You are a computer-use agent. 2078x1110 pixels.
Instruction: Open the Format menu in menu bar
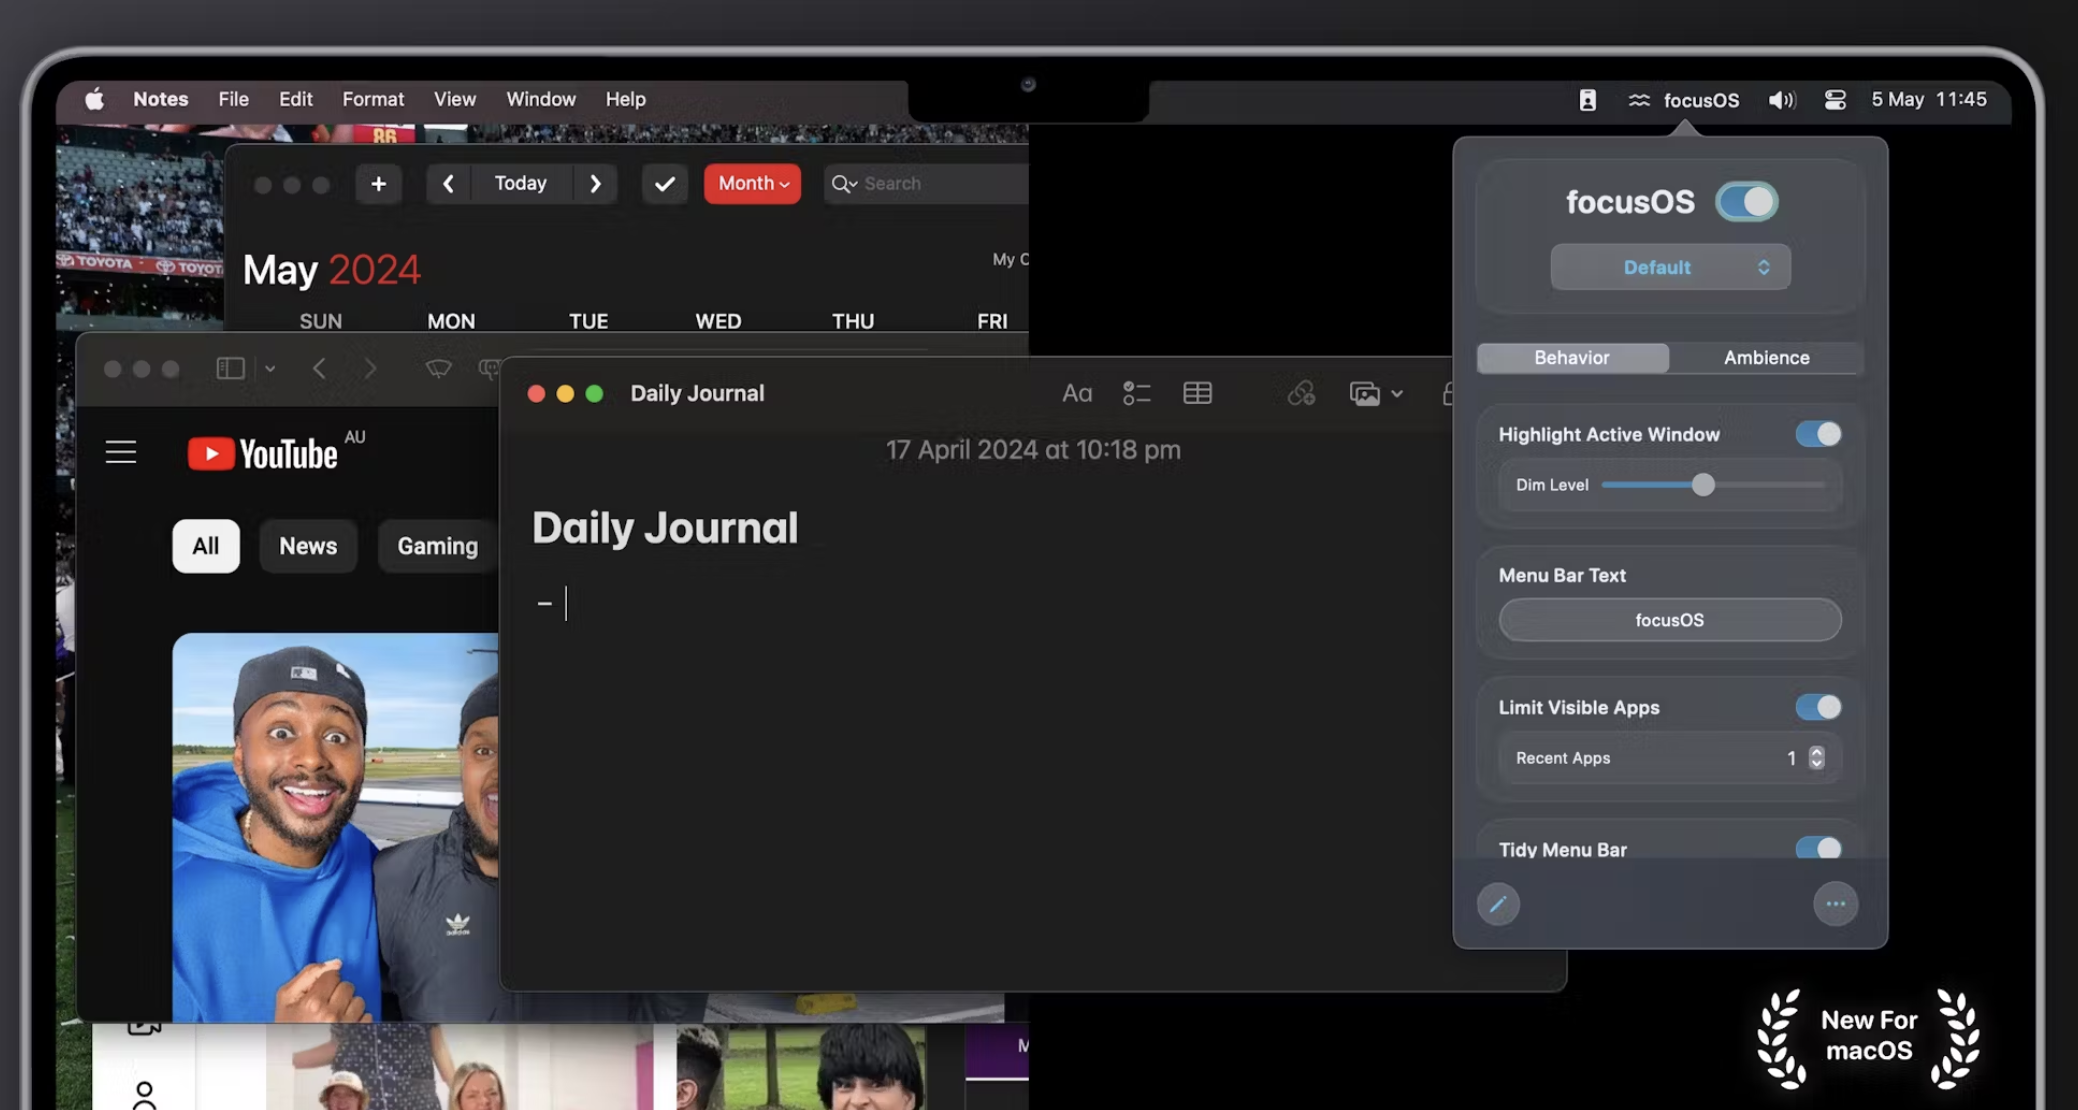click(x=373, y=99)
